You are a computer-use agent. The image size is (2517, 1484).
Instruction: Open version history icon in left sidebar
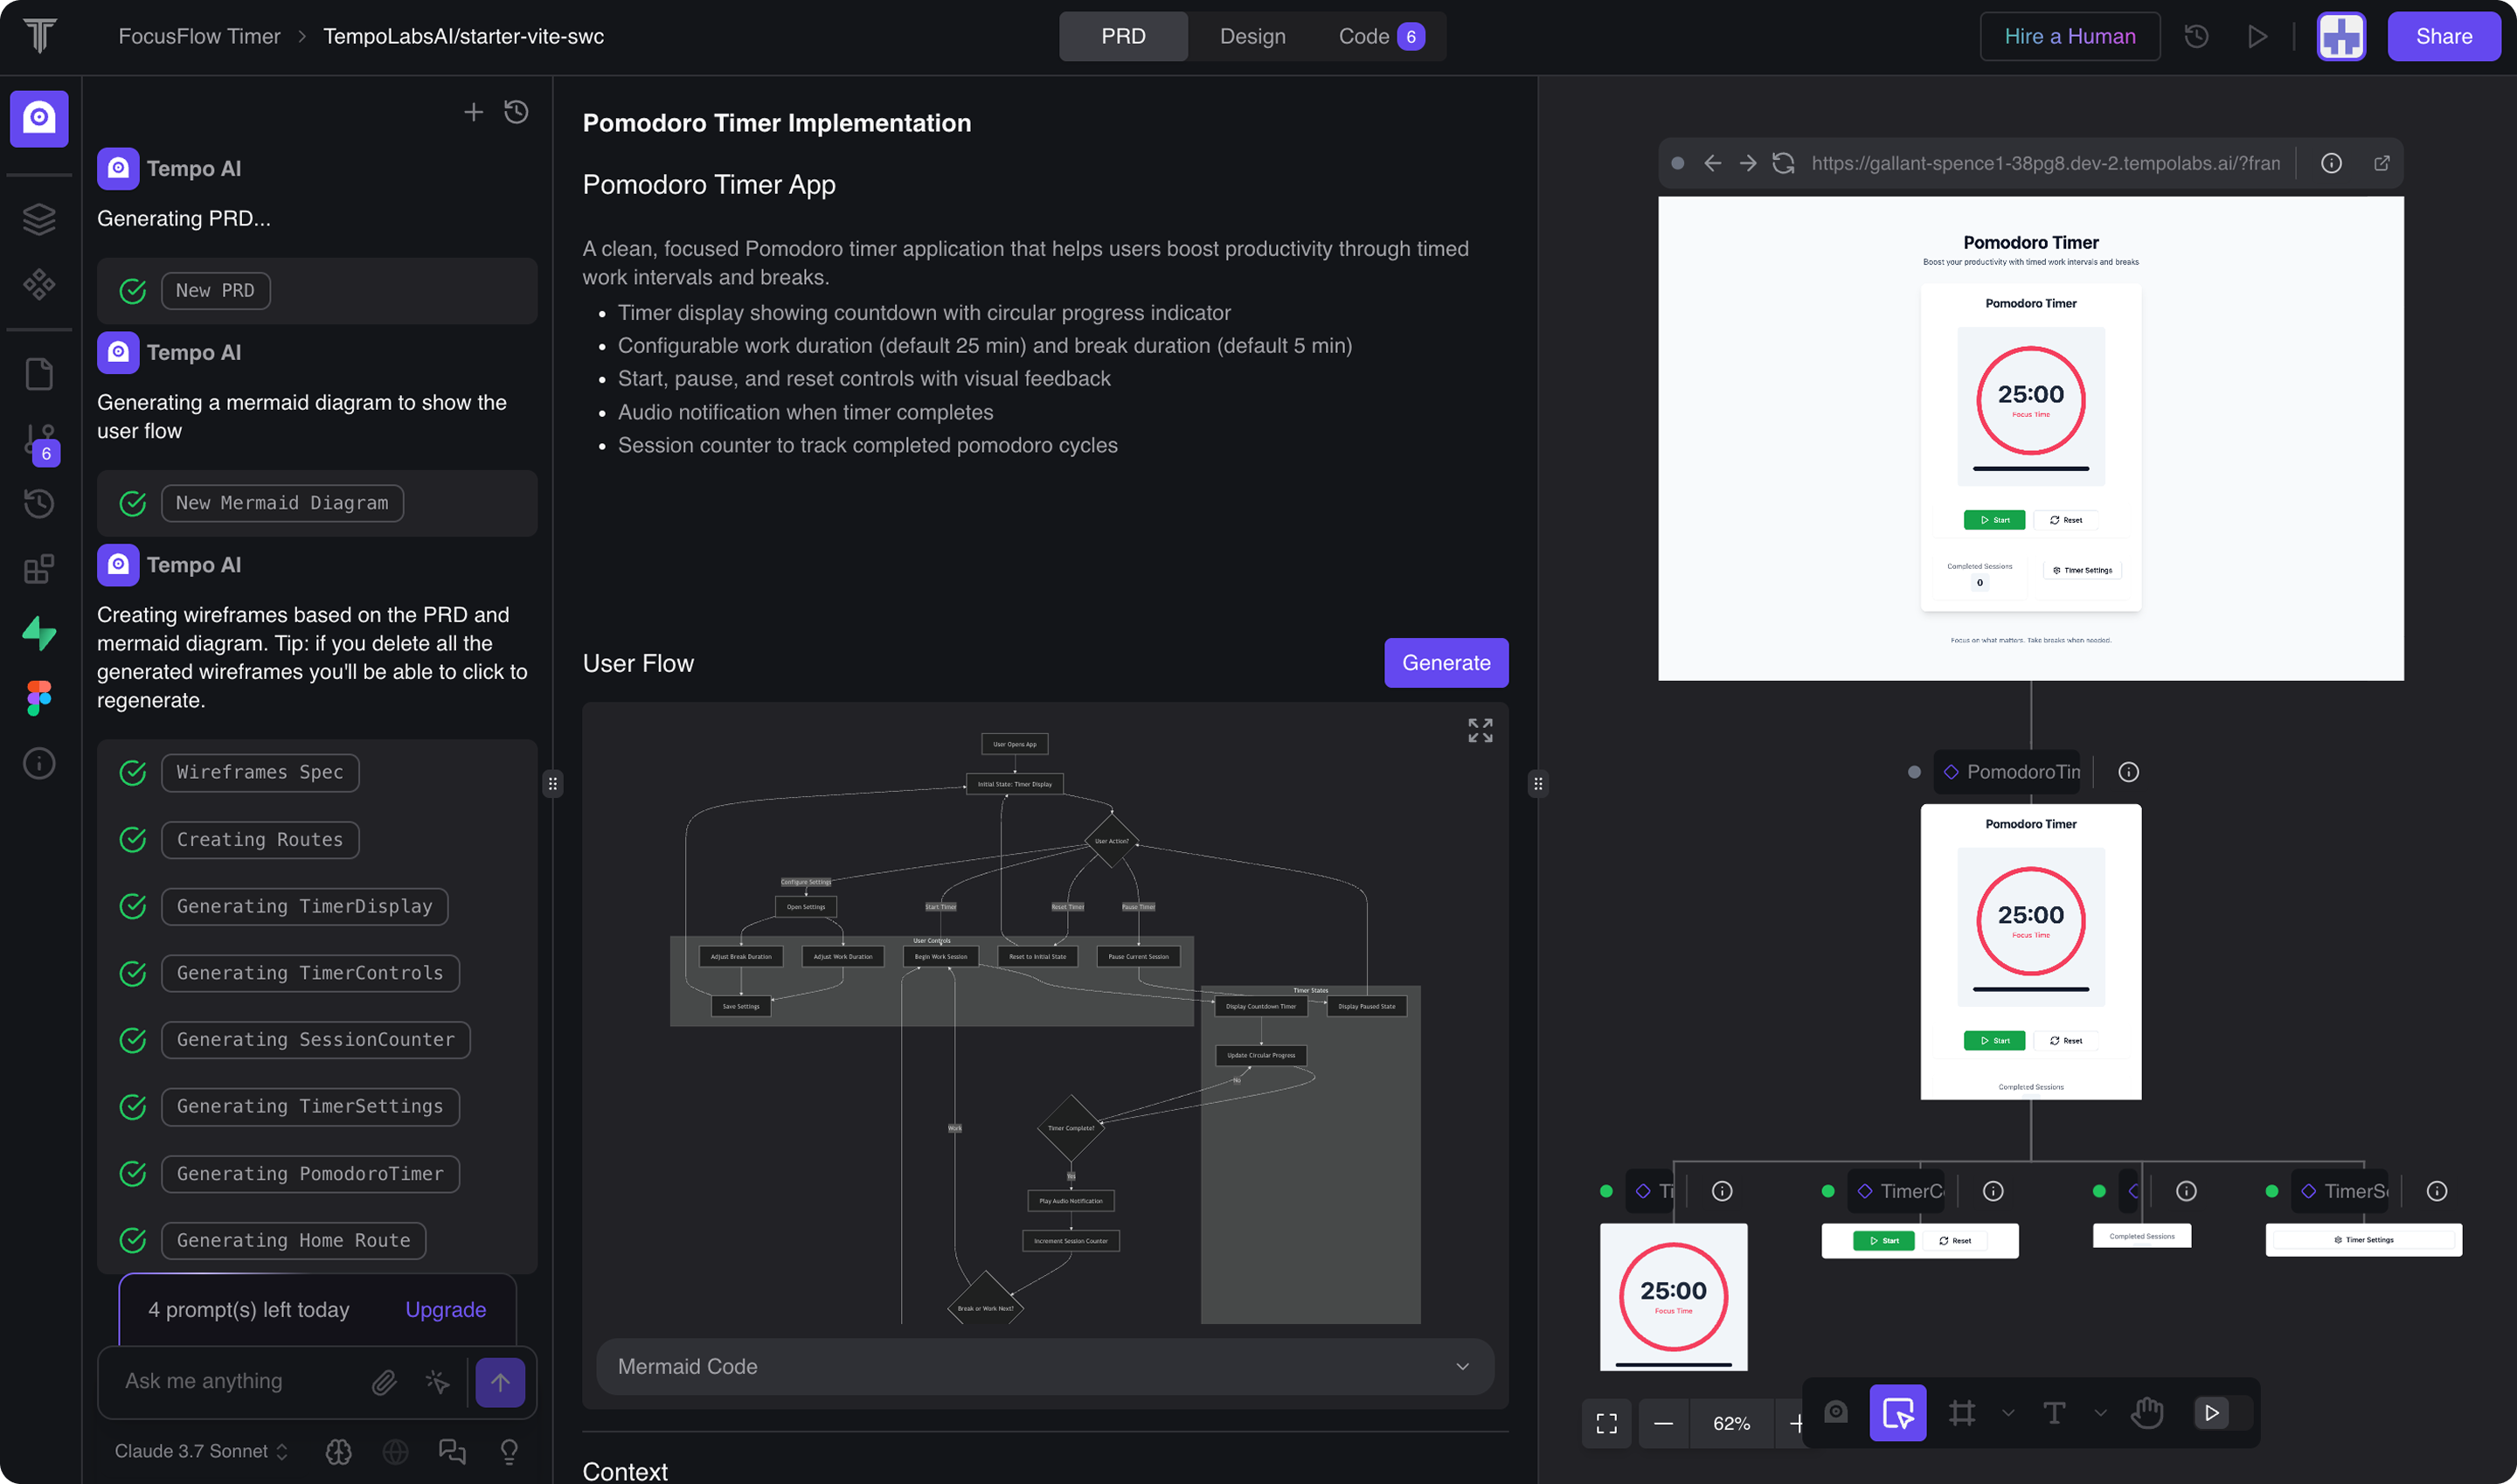click(39, 503)
